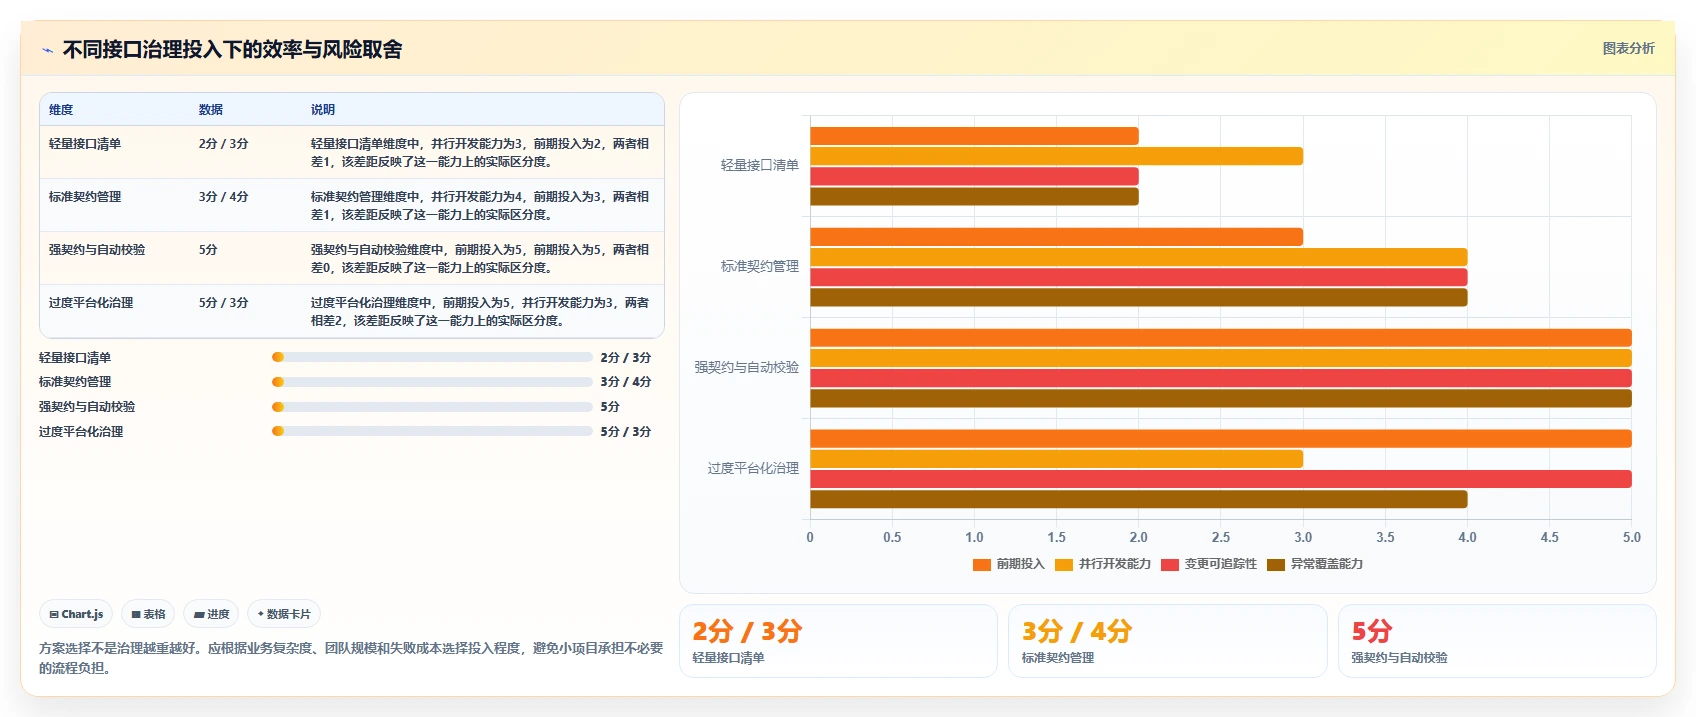Click 强契约与自动校验 label on the chart axis
The height and width of the screenshot is (717, 1696).
[x=747, y=368]
